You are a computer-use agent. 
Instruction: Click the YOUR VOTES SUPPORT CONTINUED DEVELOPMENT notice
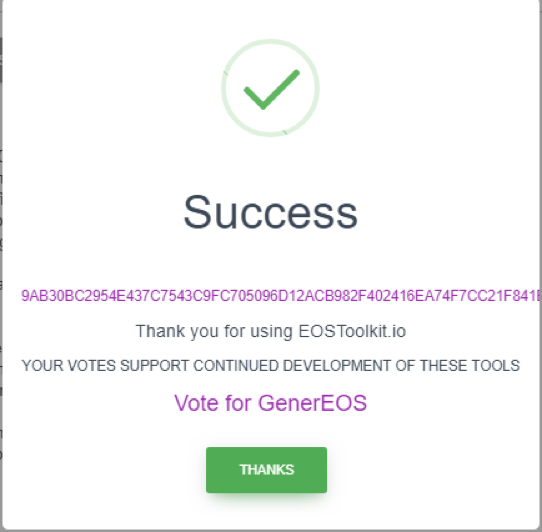[x=271, y=366]
